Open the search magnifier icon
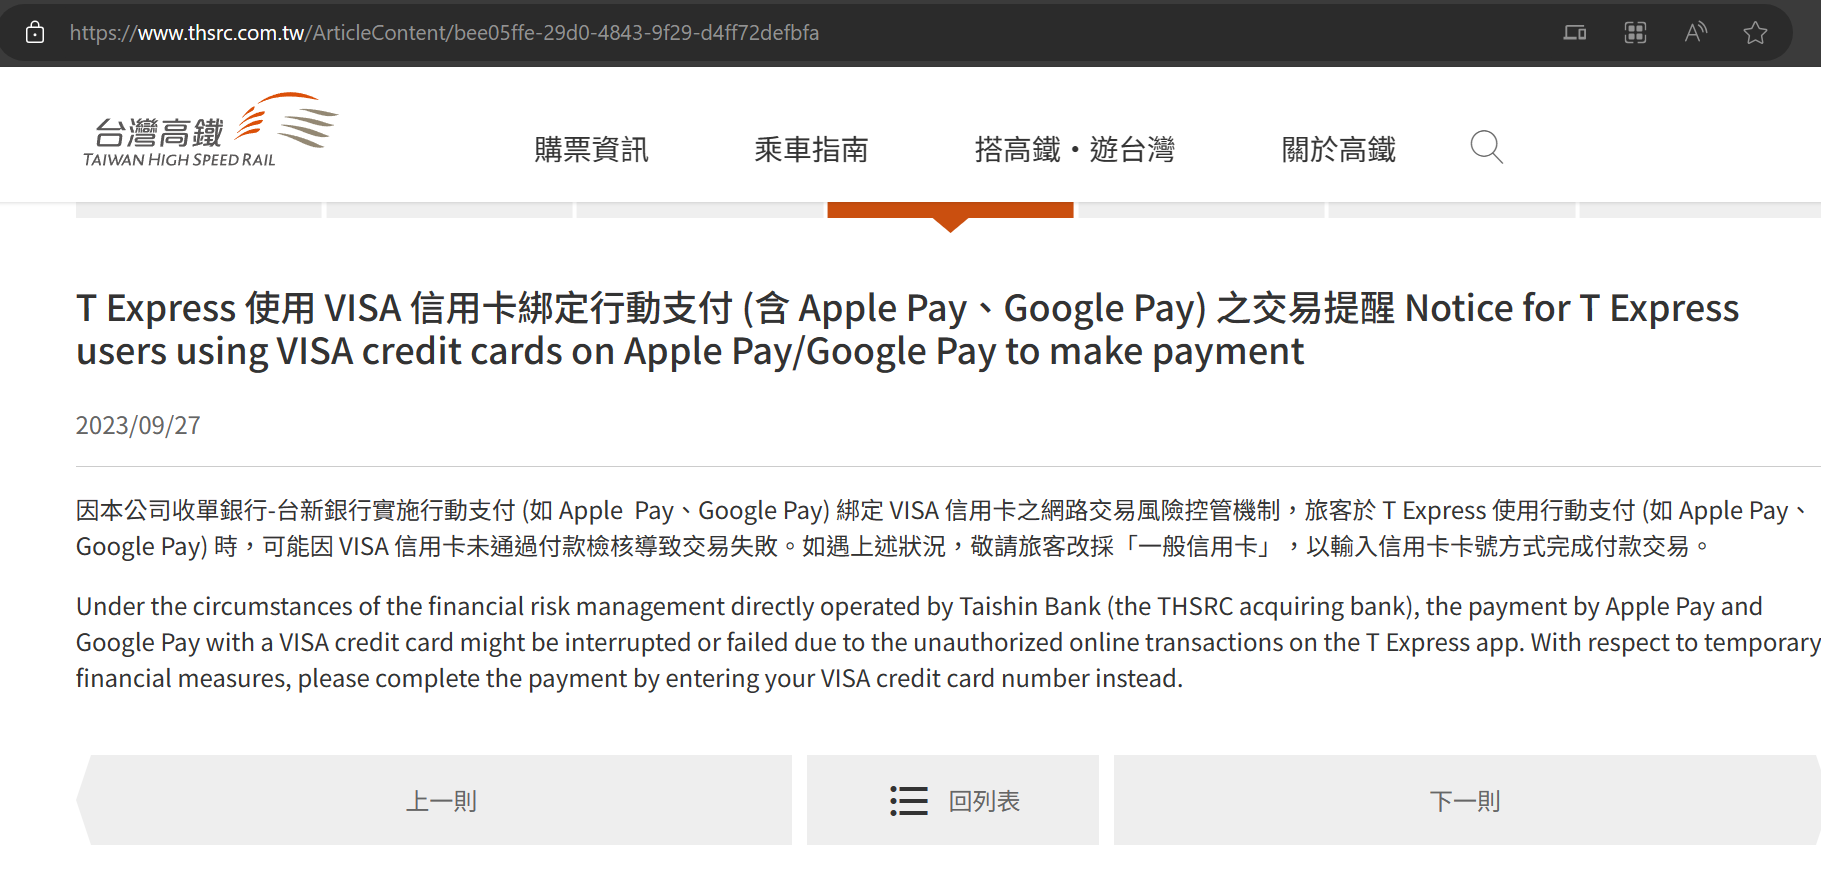The height and width of the screenshot is (879, 1821). point(1486,148)
